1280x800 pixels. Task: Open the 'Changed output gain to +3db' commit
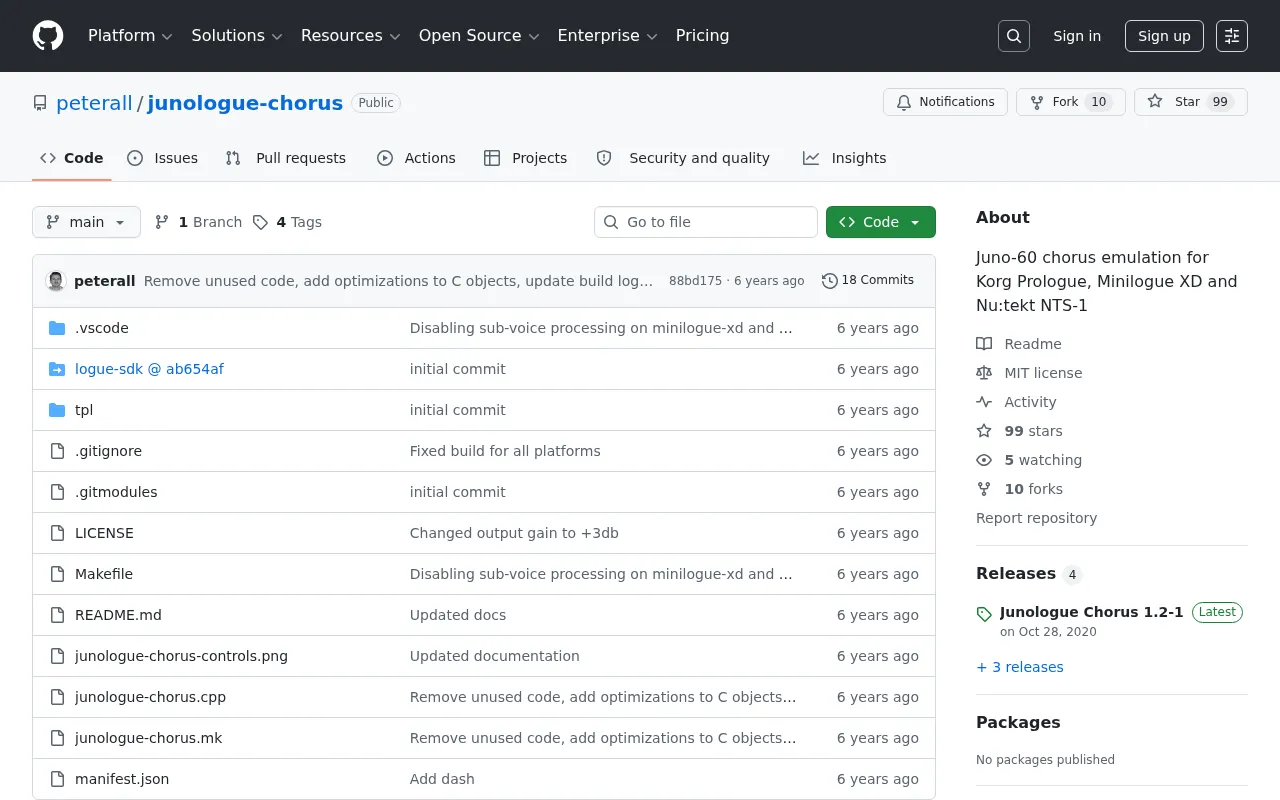(x=514, y=533)
